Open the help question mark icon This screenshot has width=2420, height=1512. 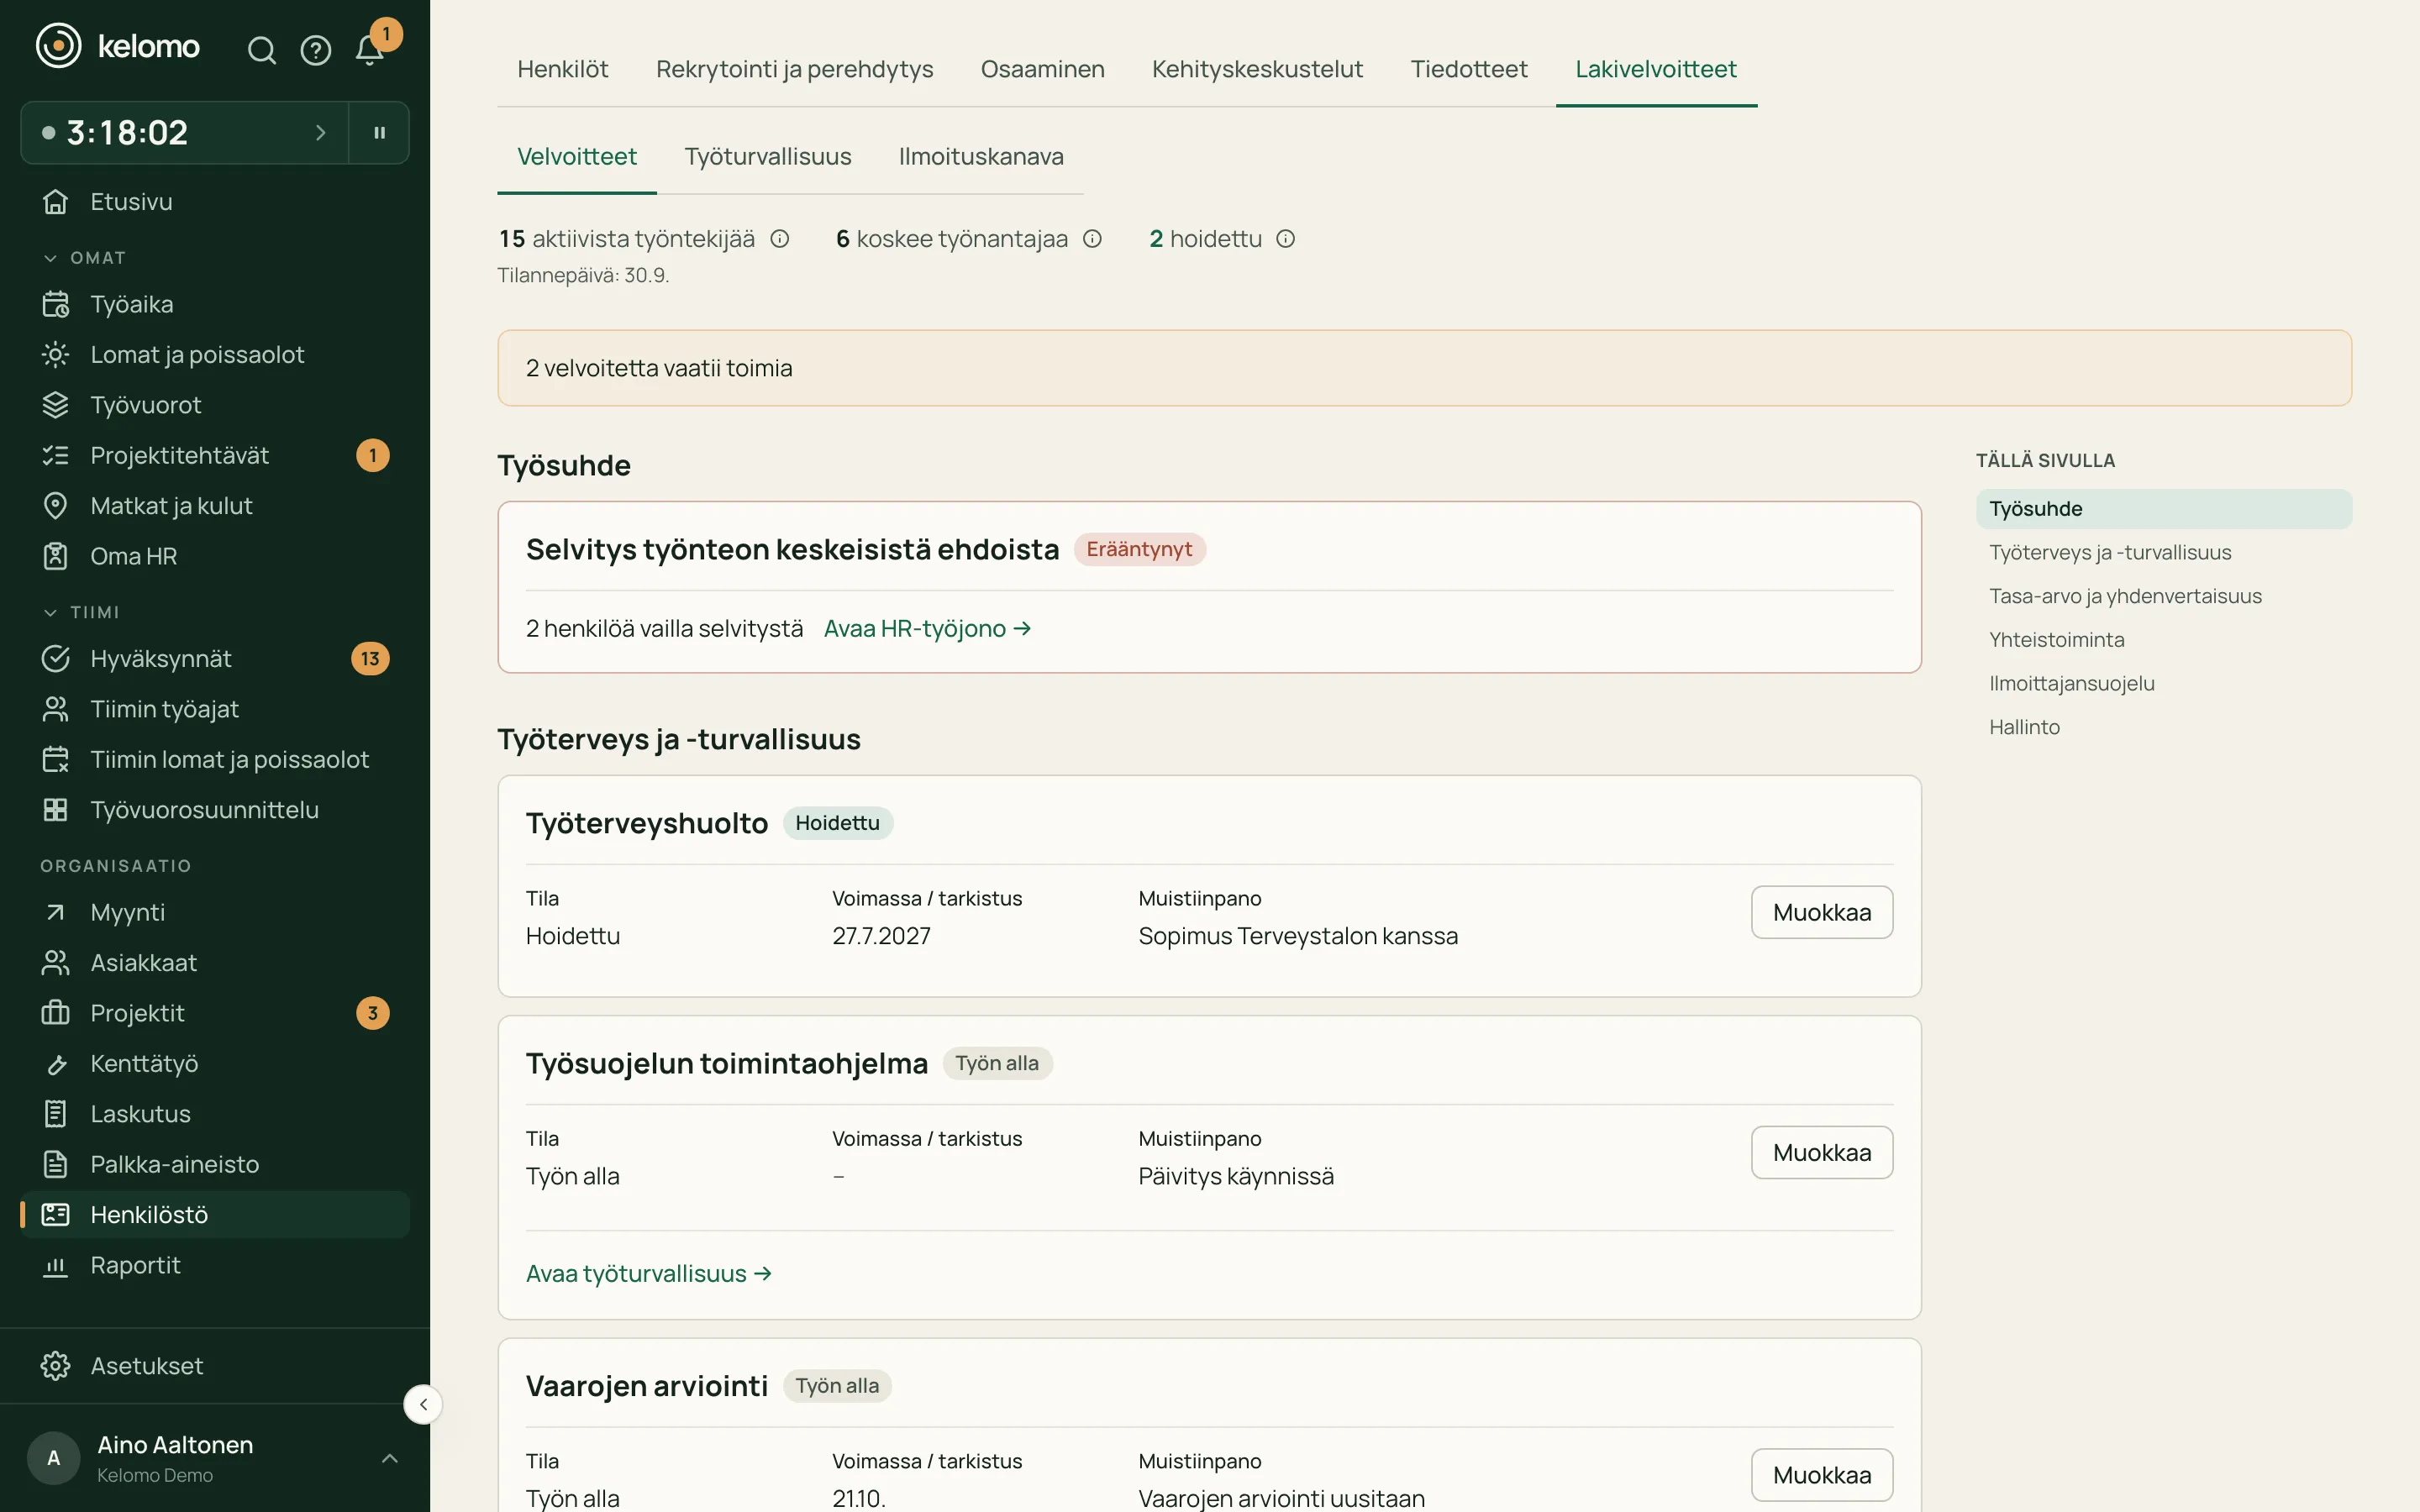(x=316, y=50)
